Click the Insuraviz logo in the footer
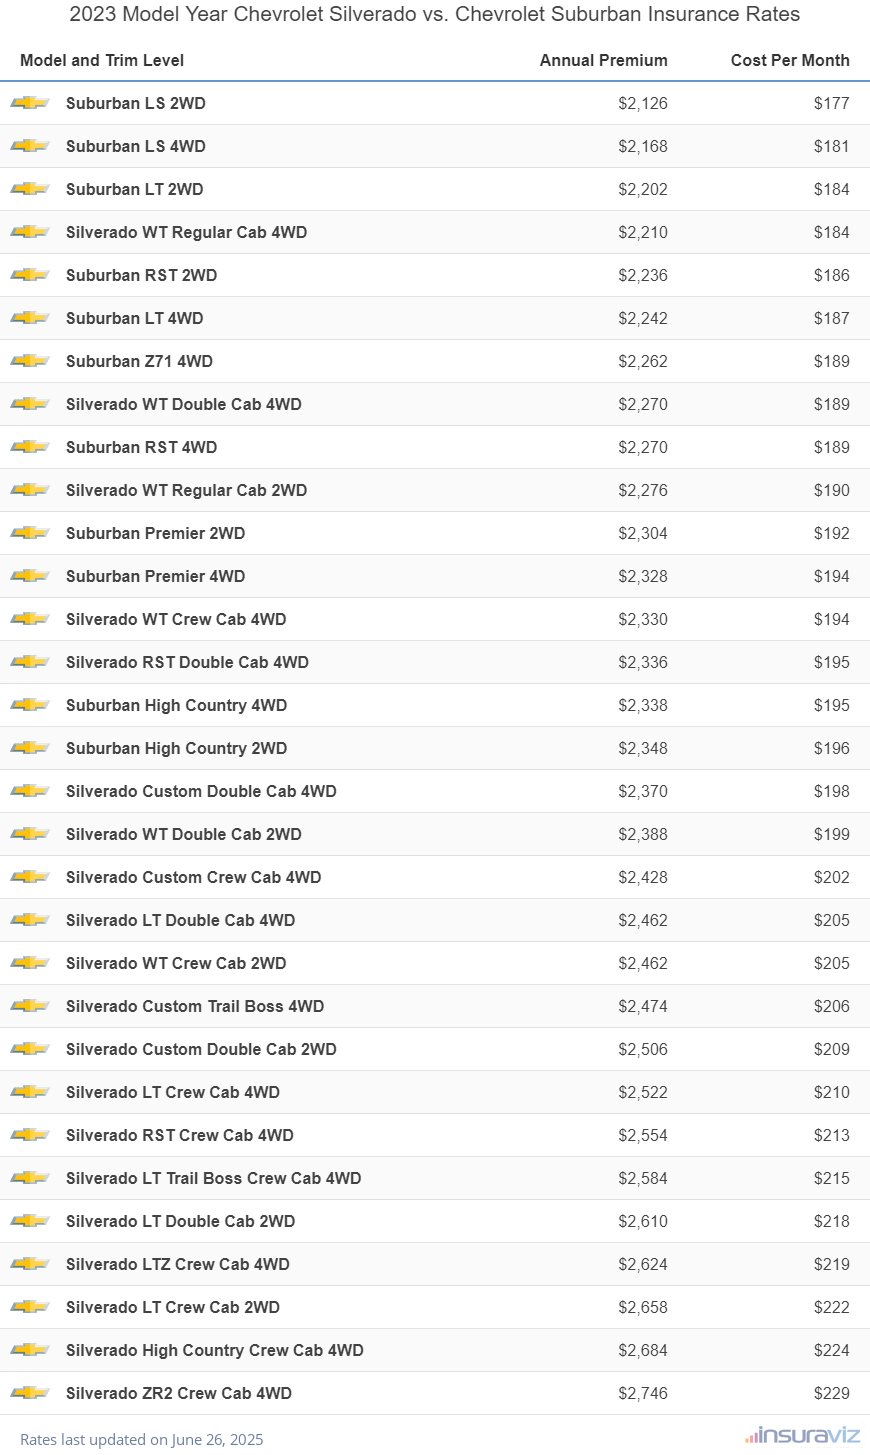This screenshot has height=1455, width=870. pyautogui.click(x=802, y=1435)
